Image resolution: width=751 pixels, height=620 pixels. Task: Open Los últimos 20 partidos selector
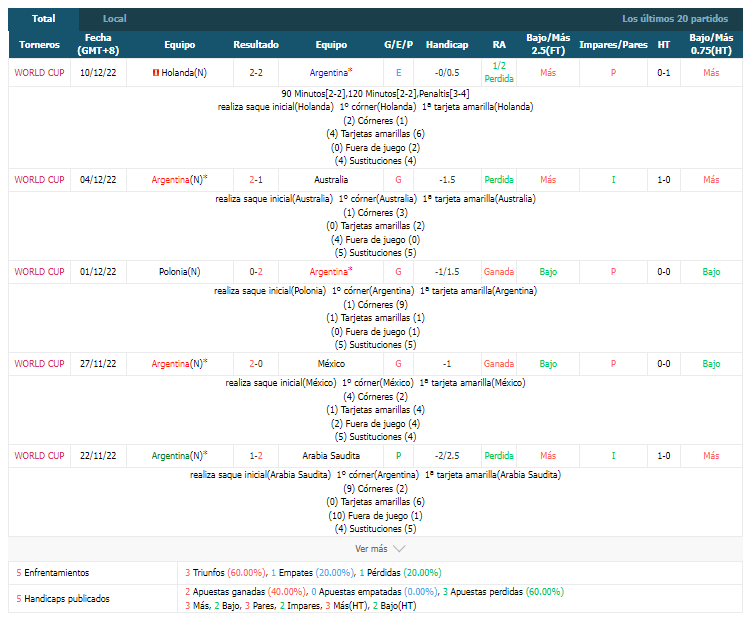pos(675,19)
